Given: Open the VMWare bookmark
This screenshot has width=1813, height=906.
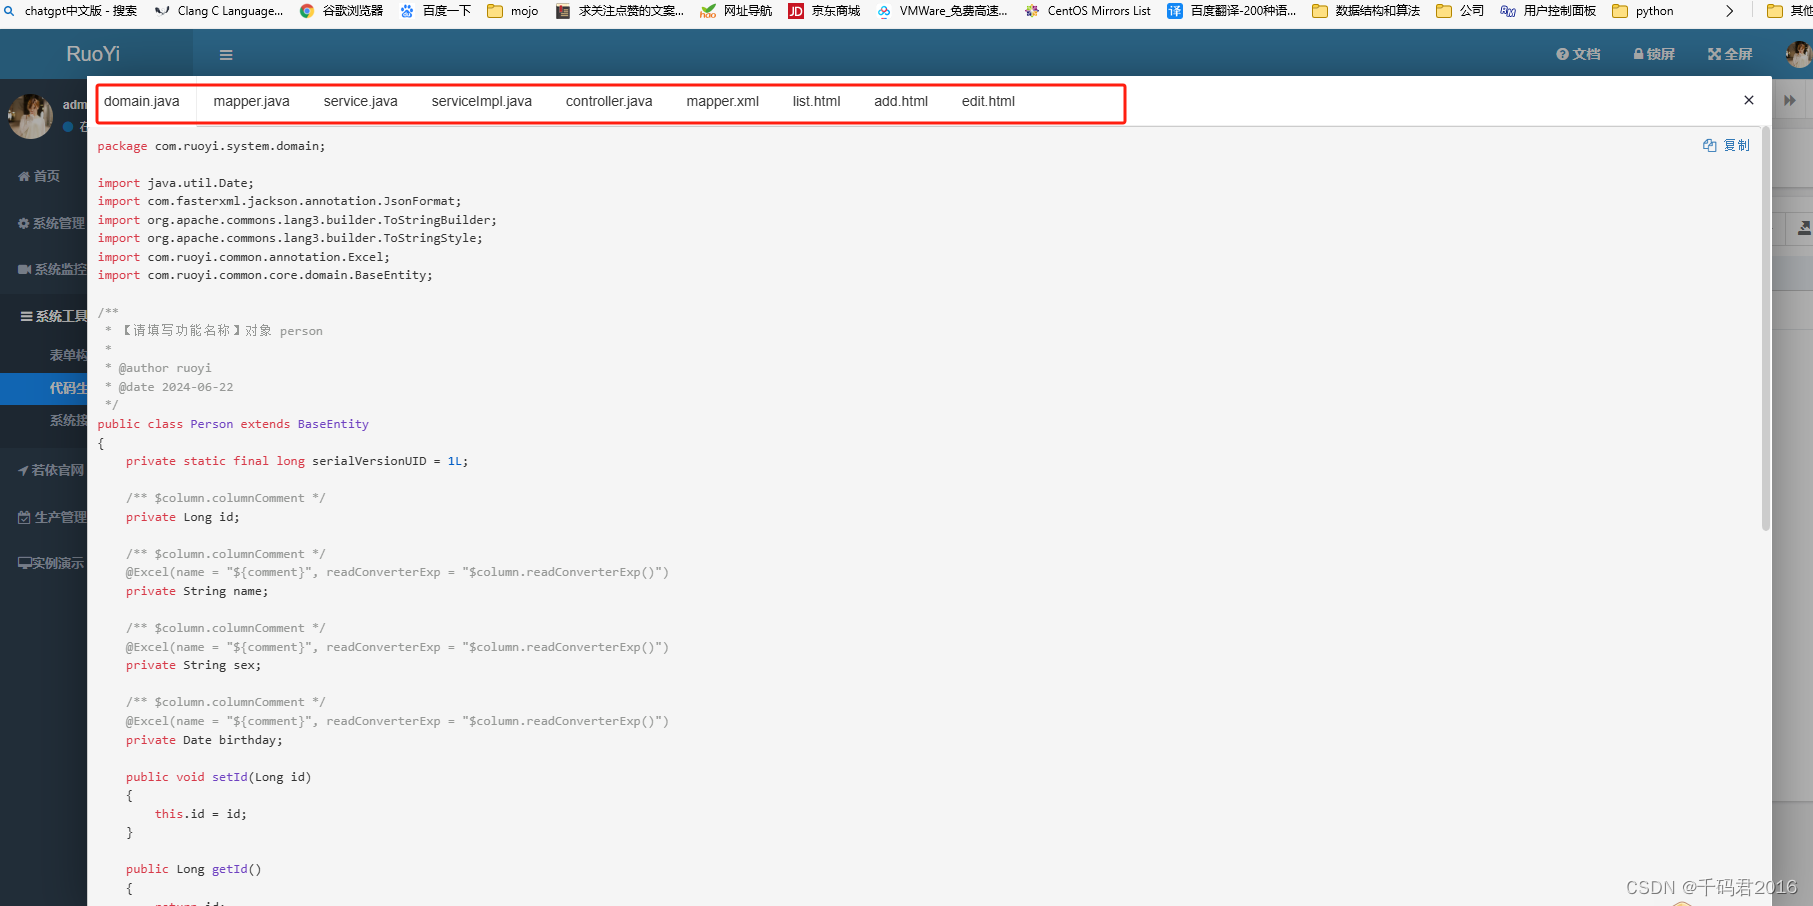Looking at the screenshot, I should 942,11.
